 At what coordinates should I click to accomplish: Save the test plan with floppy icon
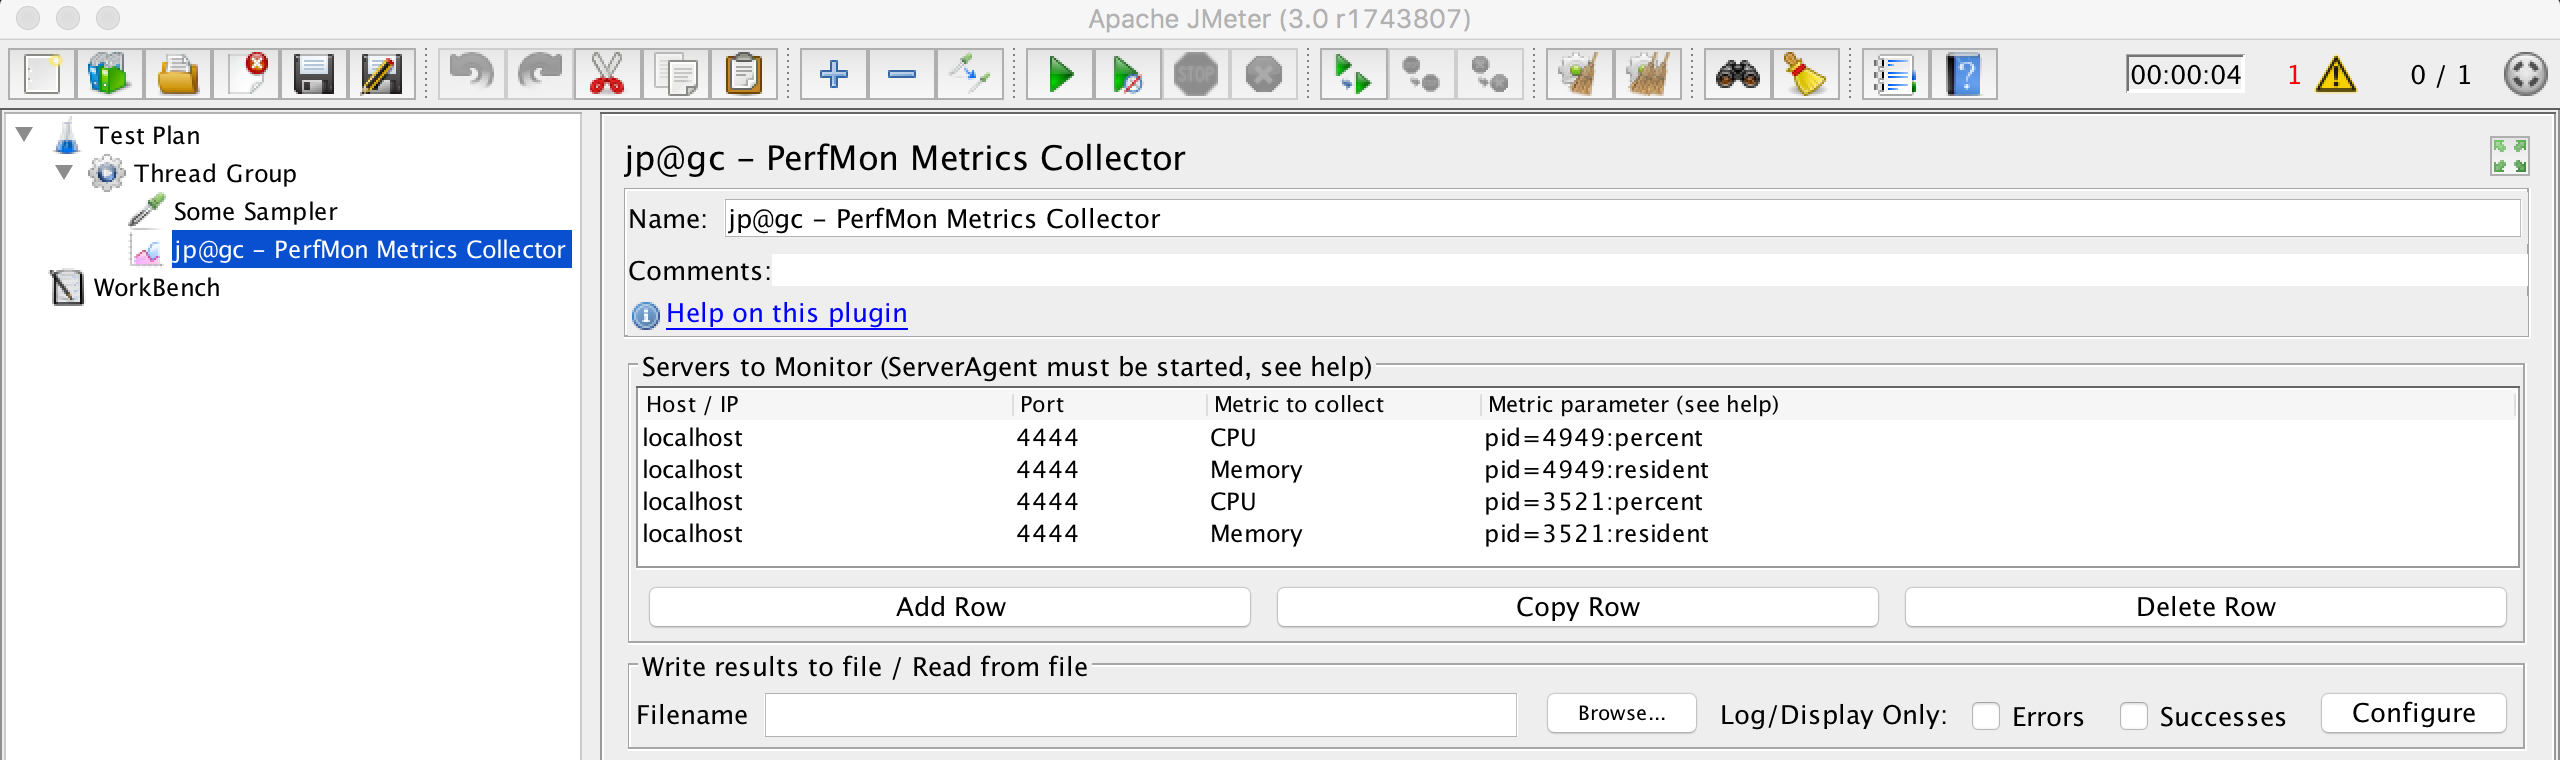click(x=314, y=74)
